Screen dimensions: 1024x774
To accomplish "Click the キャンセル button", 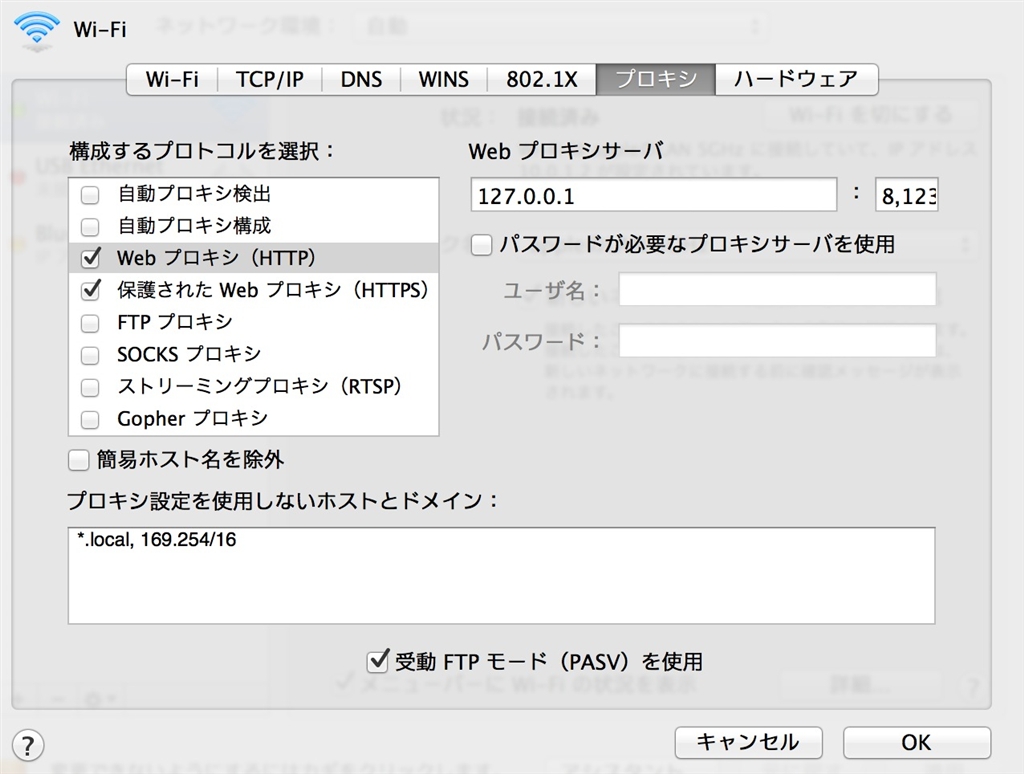I will (x=748, y=743).
